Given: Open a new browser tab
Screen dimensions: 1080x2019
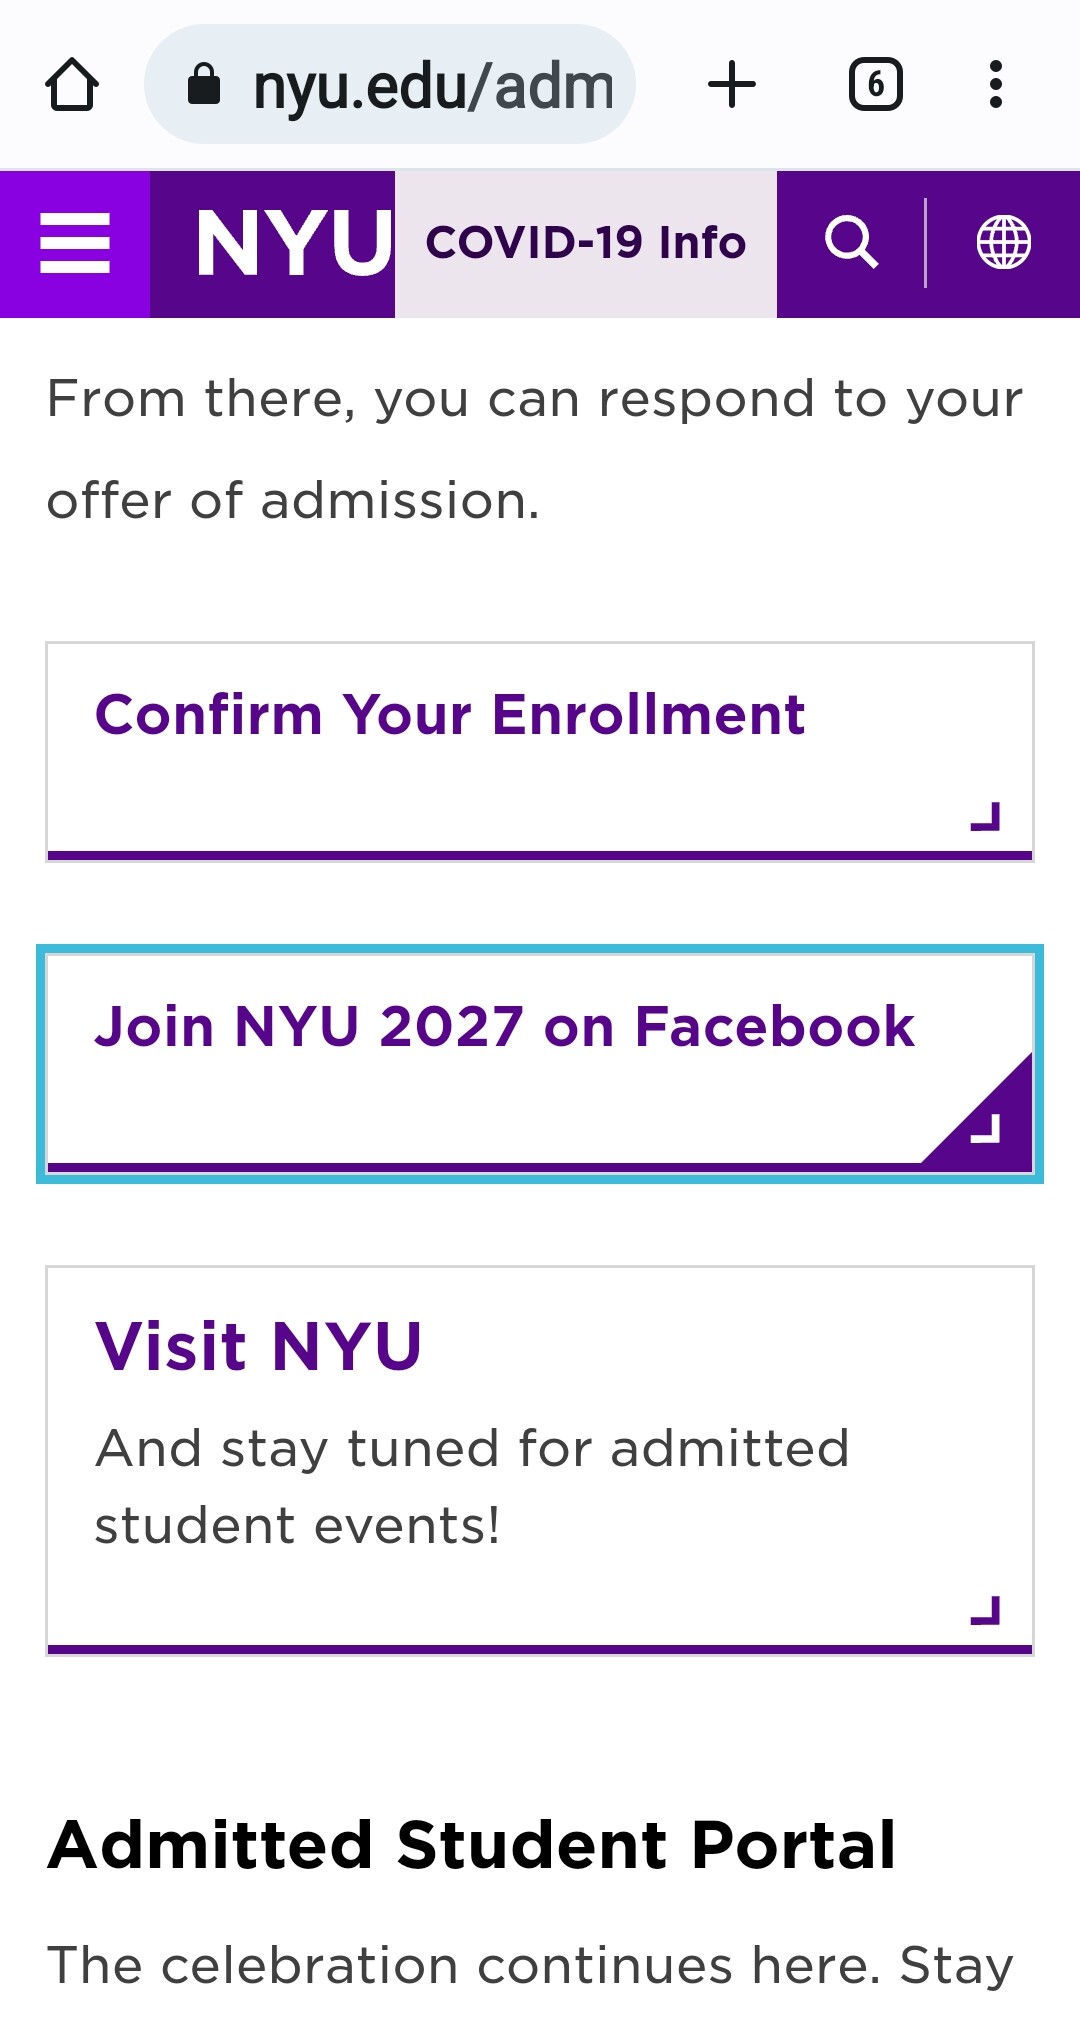Looking at the screenshot, I should [x=732, y=85].
